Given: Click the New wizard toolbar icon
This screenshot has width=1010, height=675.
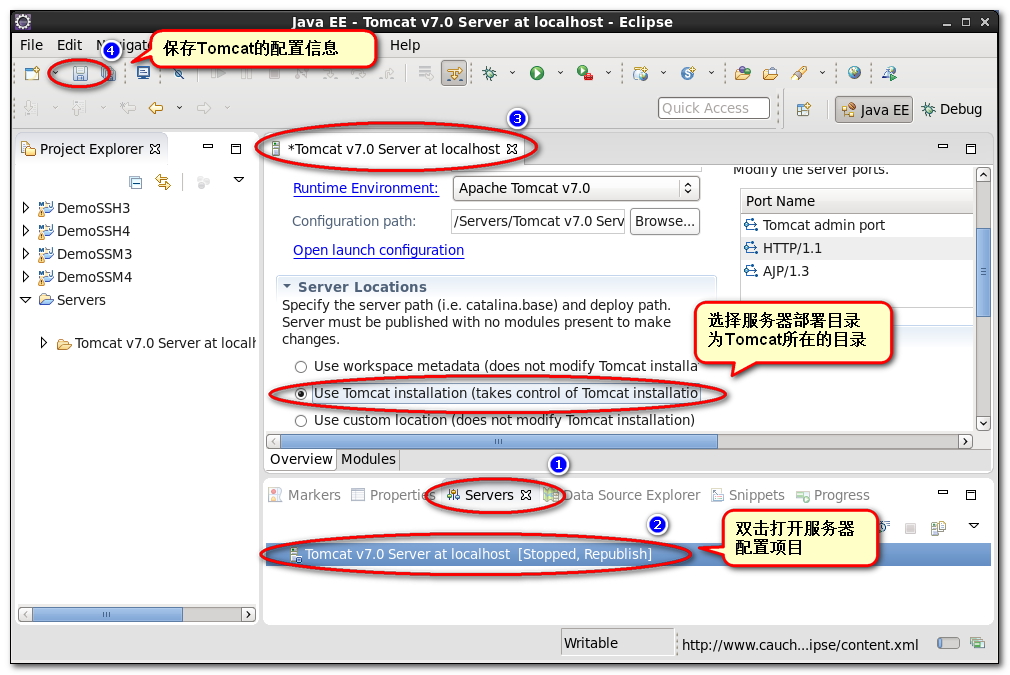Looking at the screenshot, I should pos(32,73).
